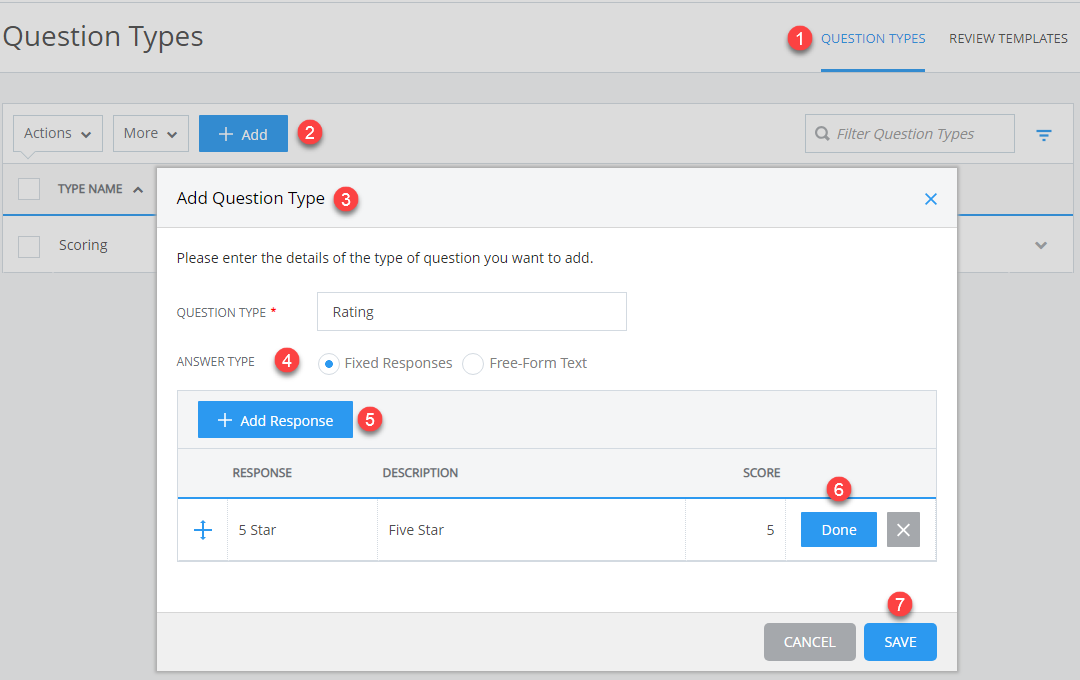Screen dimensions: 1080x680
Task: Edit the score cell showing 5
Action: [736, 530]
